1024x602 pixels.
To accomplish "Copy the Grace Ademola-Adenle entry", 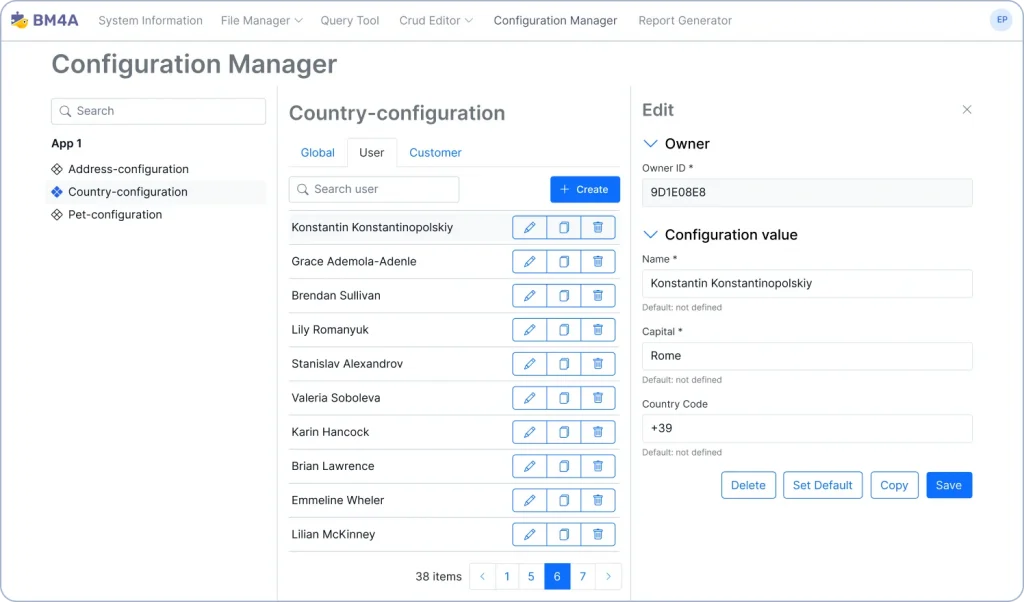I will pos(564,261).
